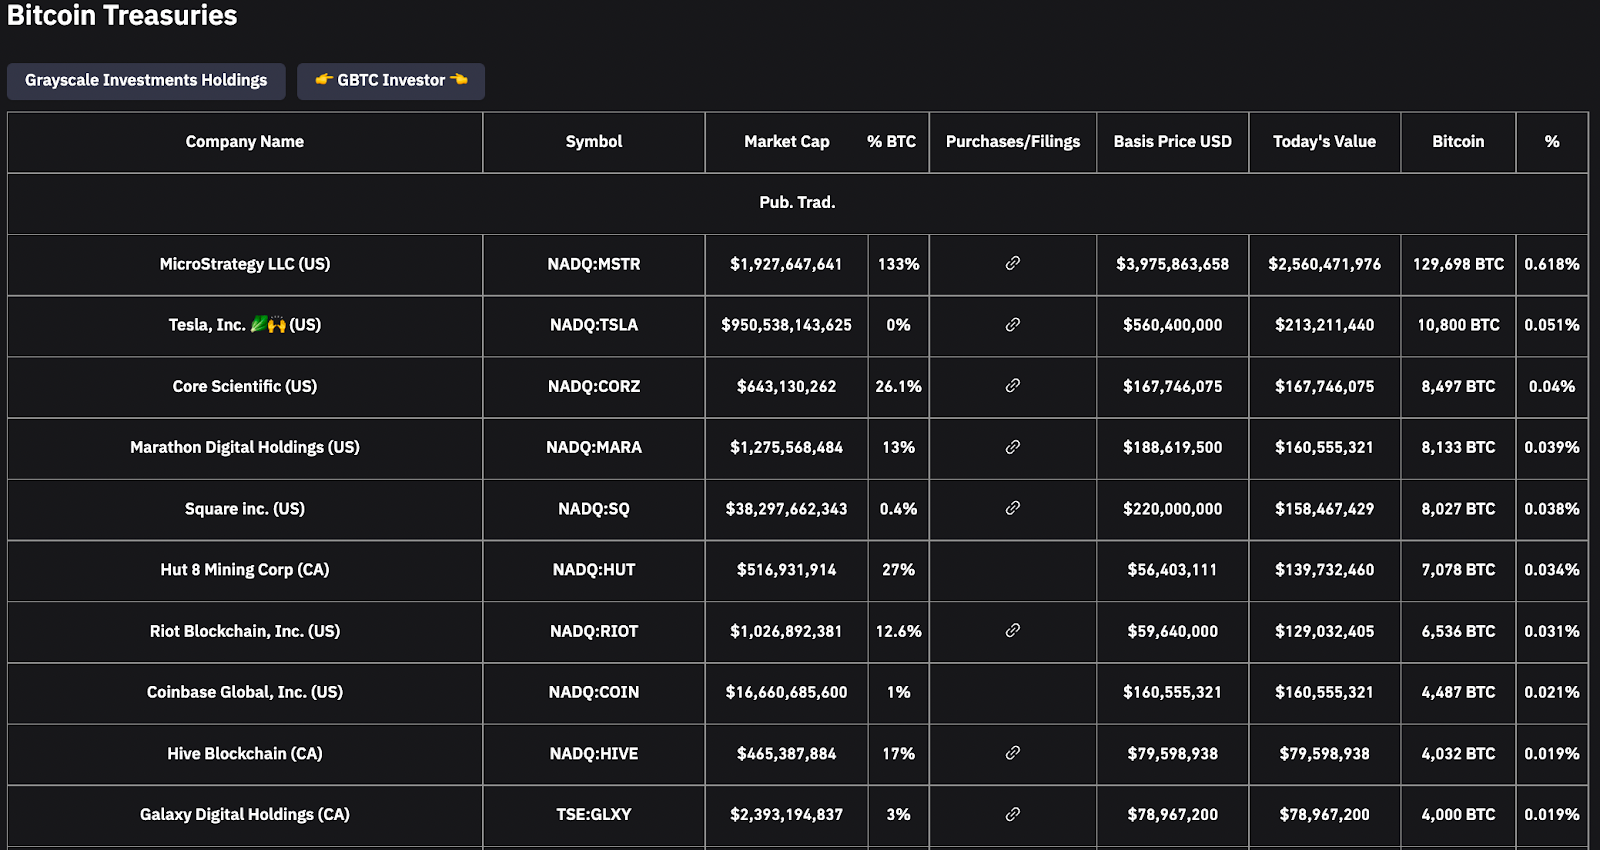This screenshot has height=850, width=1600.
Task: Open Core Scientific (US) company link
Action: pos(245,386)
